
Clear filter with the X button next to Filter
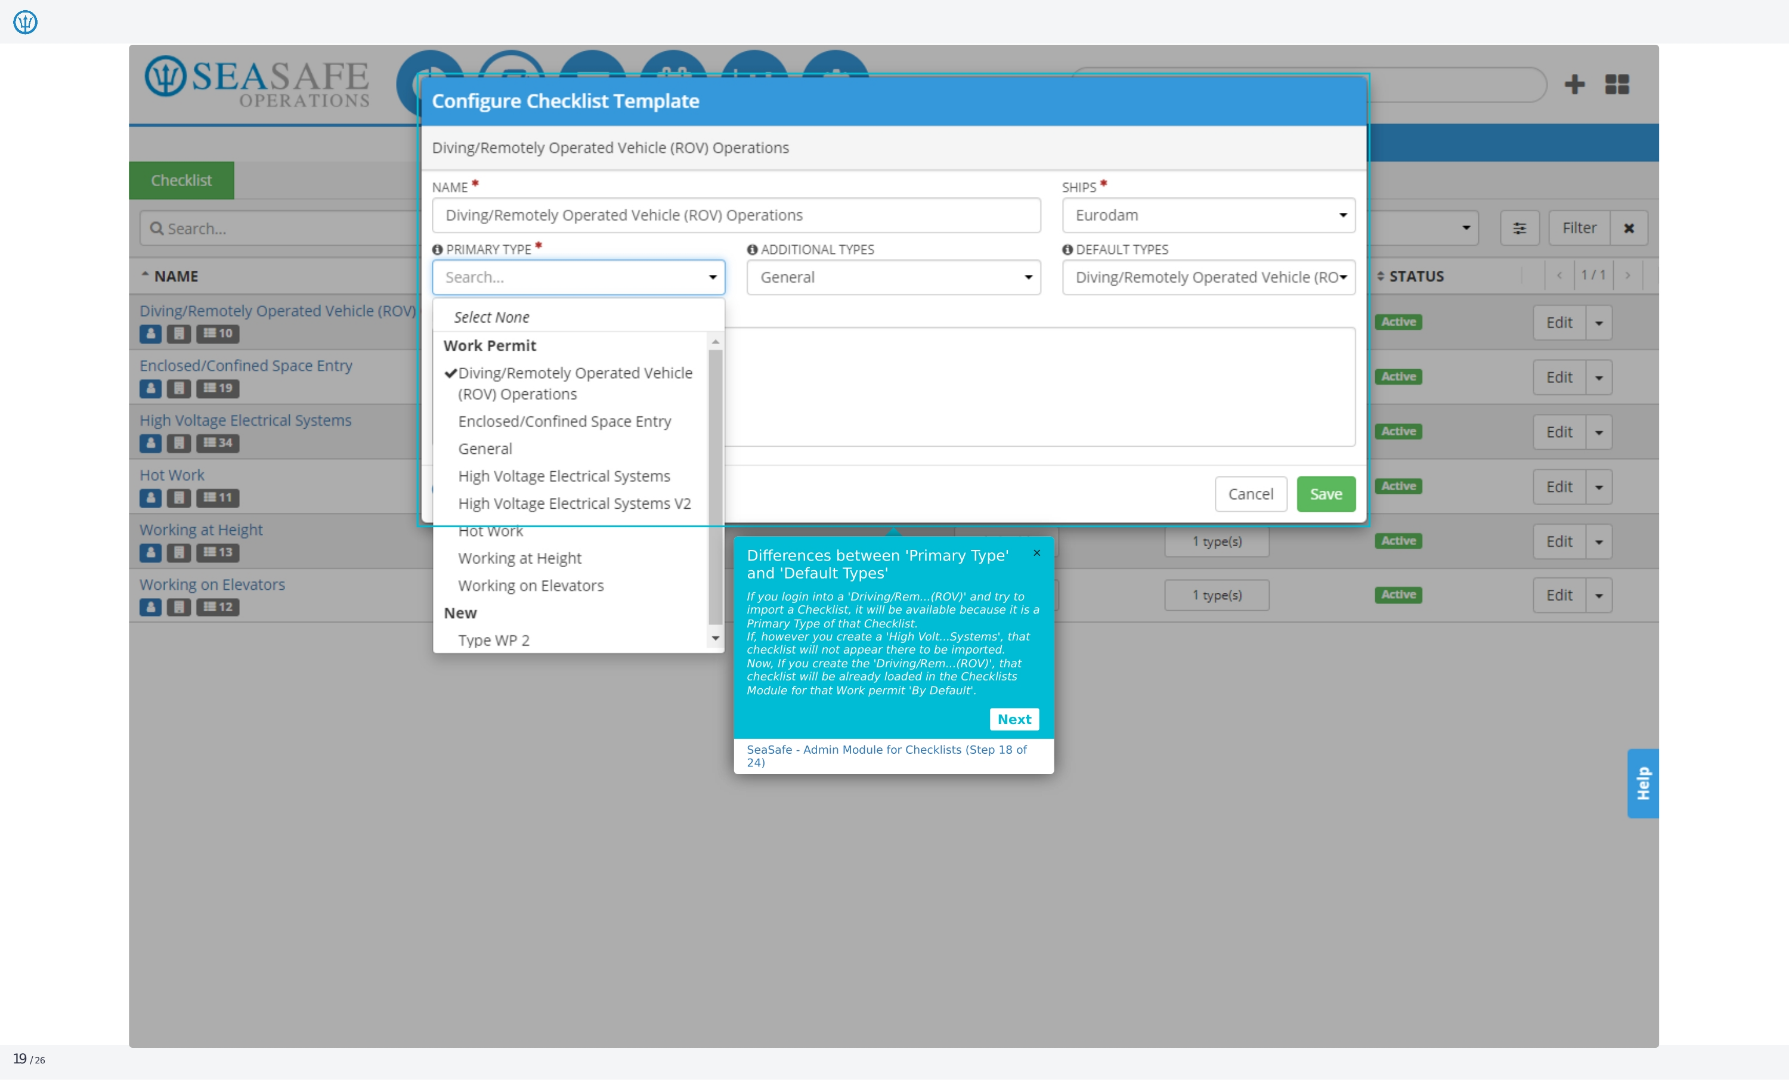[1629, 228]
